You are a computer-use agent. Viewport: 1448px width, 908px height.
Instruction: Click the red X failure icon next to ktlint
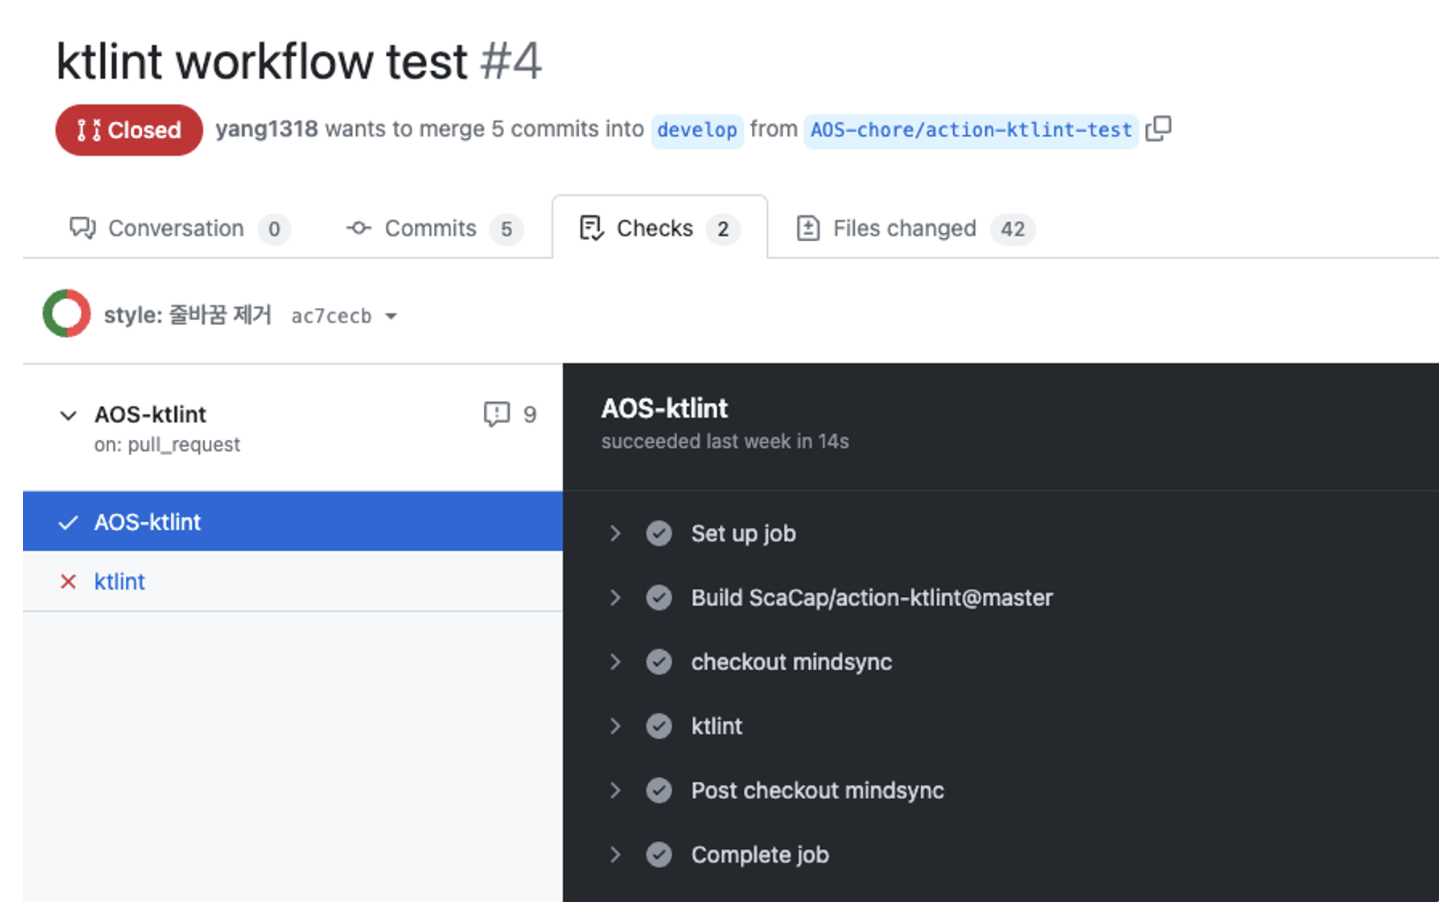68,581
